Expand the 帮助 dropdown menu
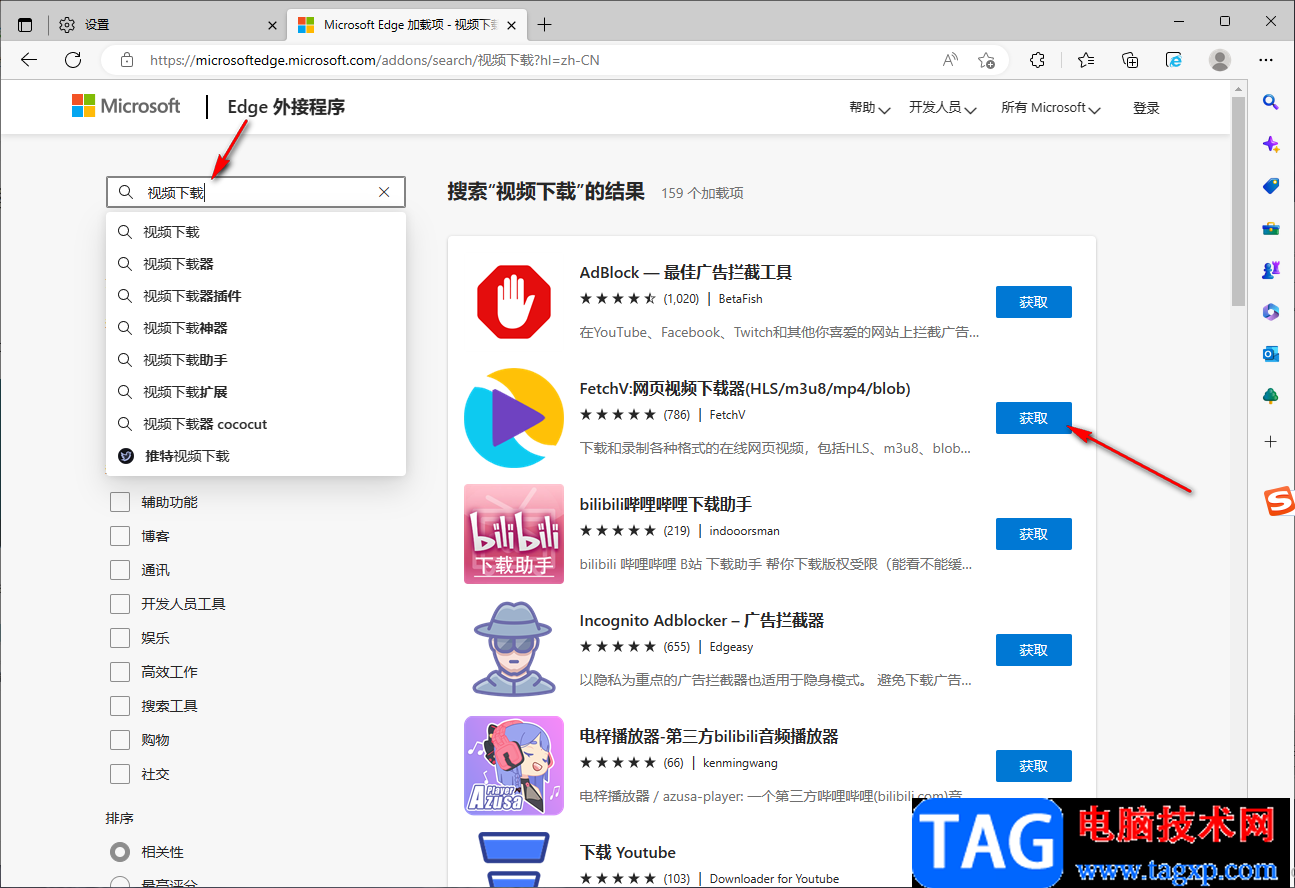This screenshot has height=888, width=1295. [869, 108]
